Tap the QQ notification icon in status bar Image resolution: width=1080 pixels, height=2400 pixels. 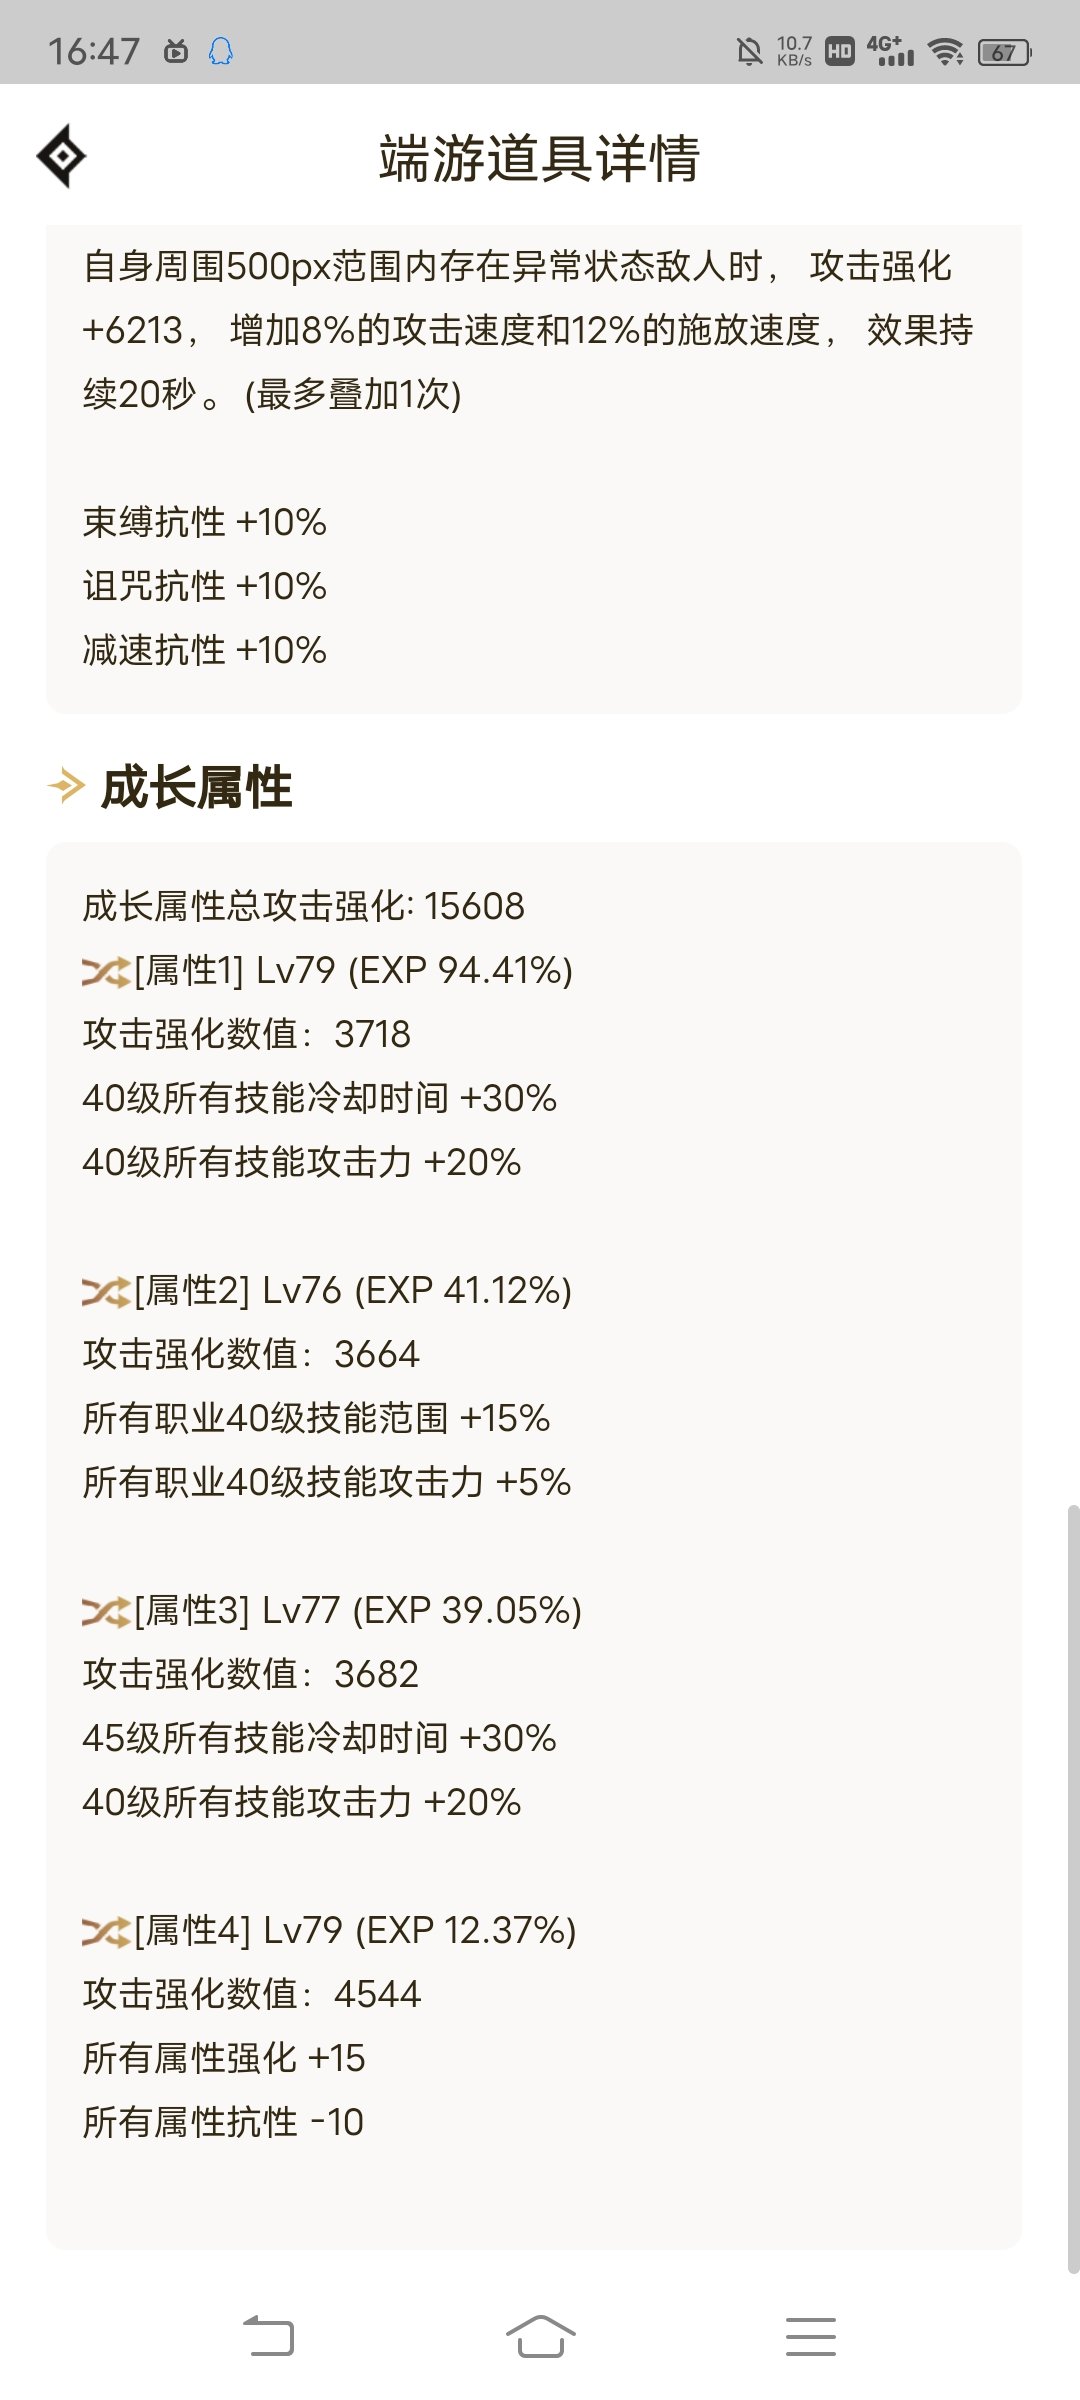click(x=221, y=51)
